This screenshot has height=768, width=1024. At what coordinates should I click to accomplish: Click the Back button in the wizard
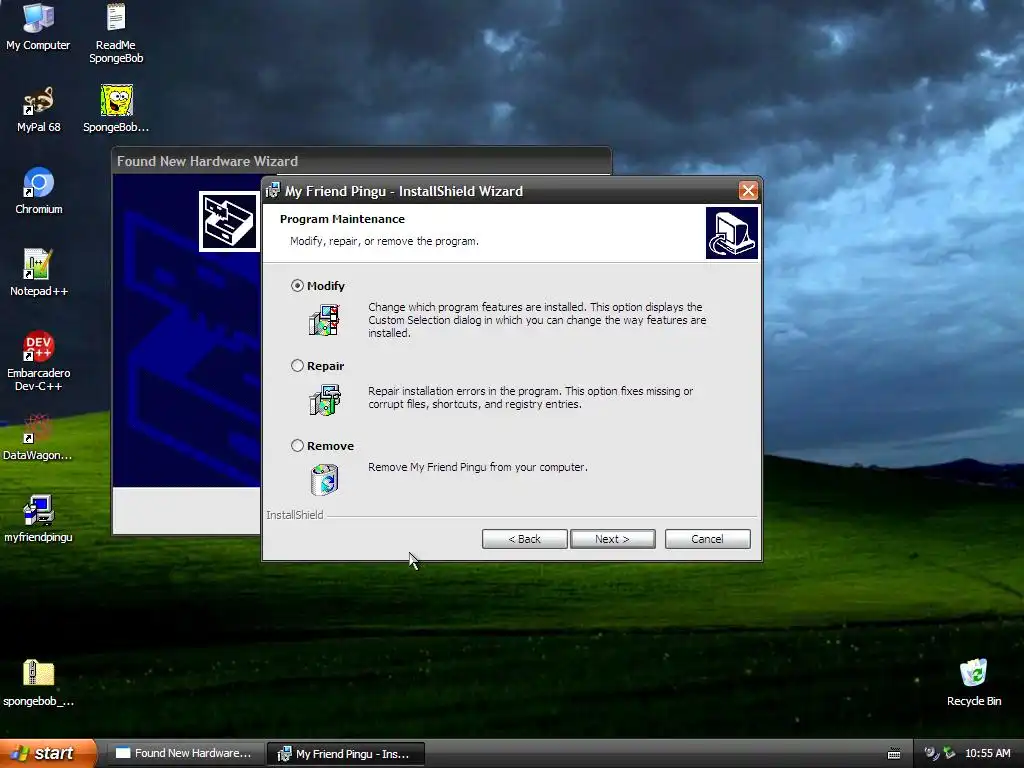pyautogui.click(x=524, y=539)
